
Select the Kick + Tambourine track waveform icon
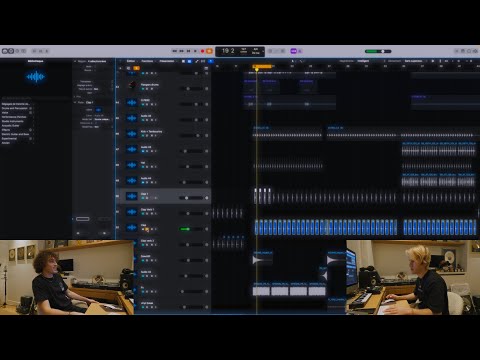[132, 134]
